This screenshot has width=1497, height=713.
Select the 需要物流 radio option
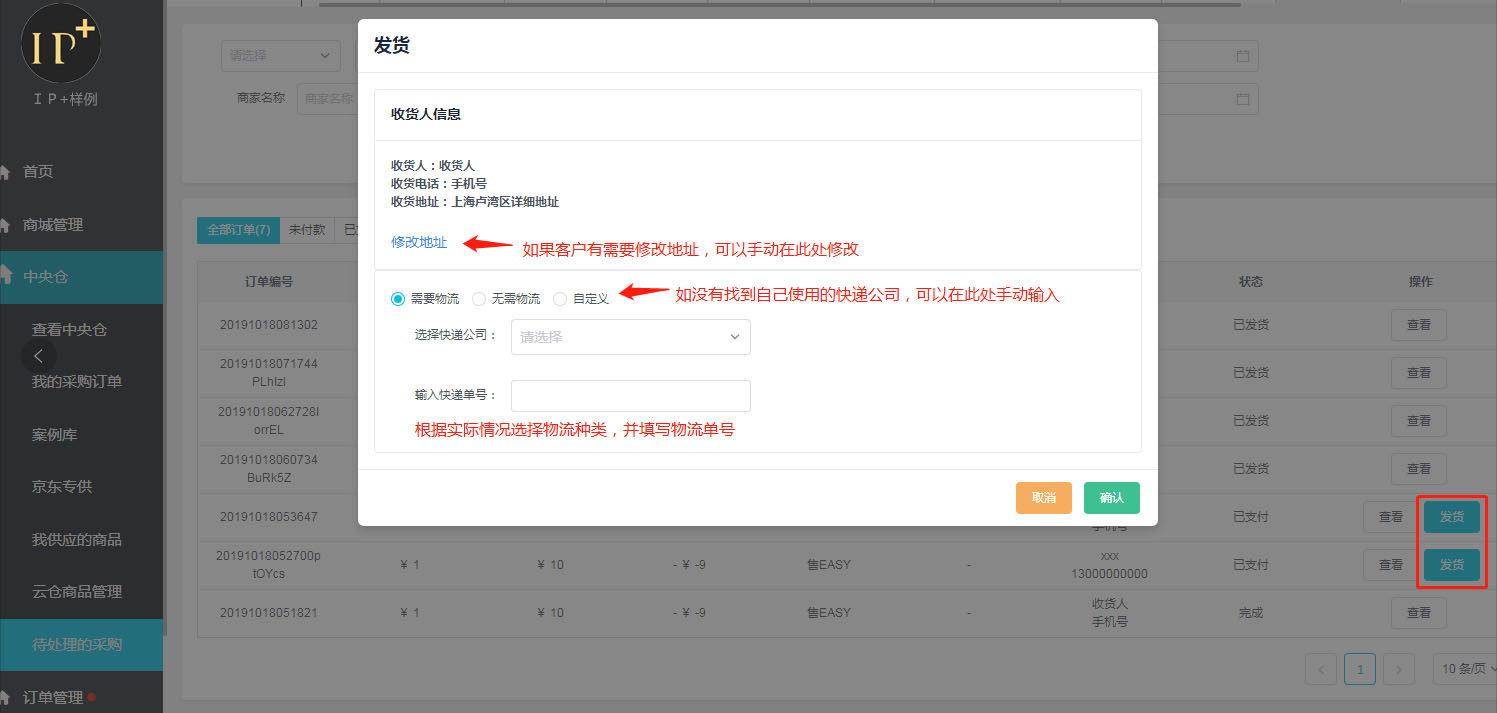pos(398,299)
